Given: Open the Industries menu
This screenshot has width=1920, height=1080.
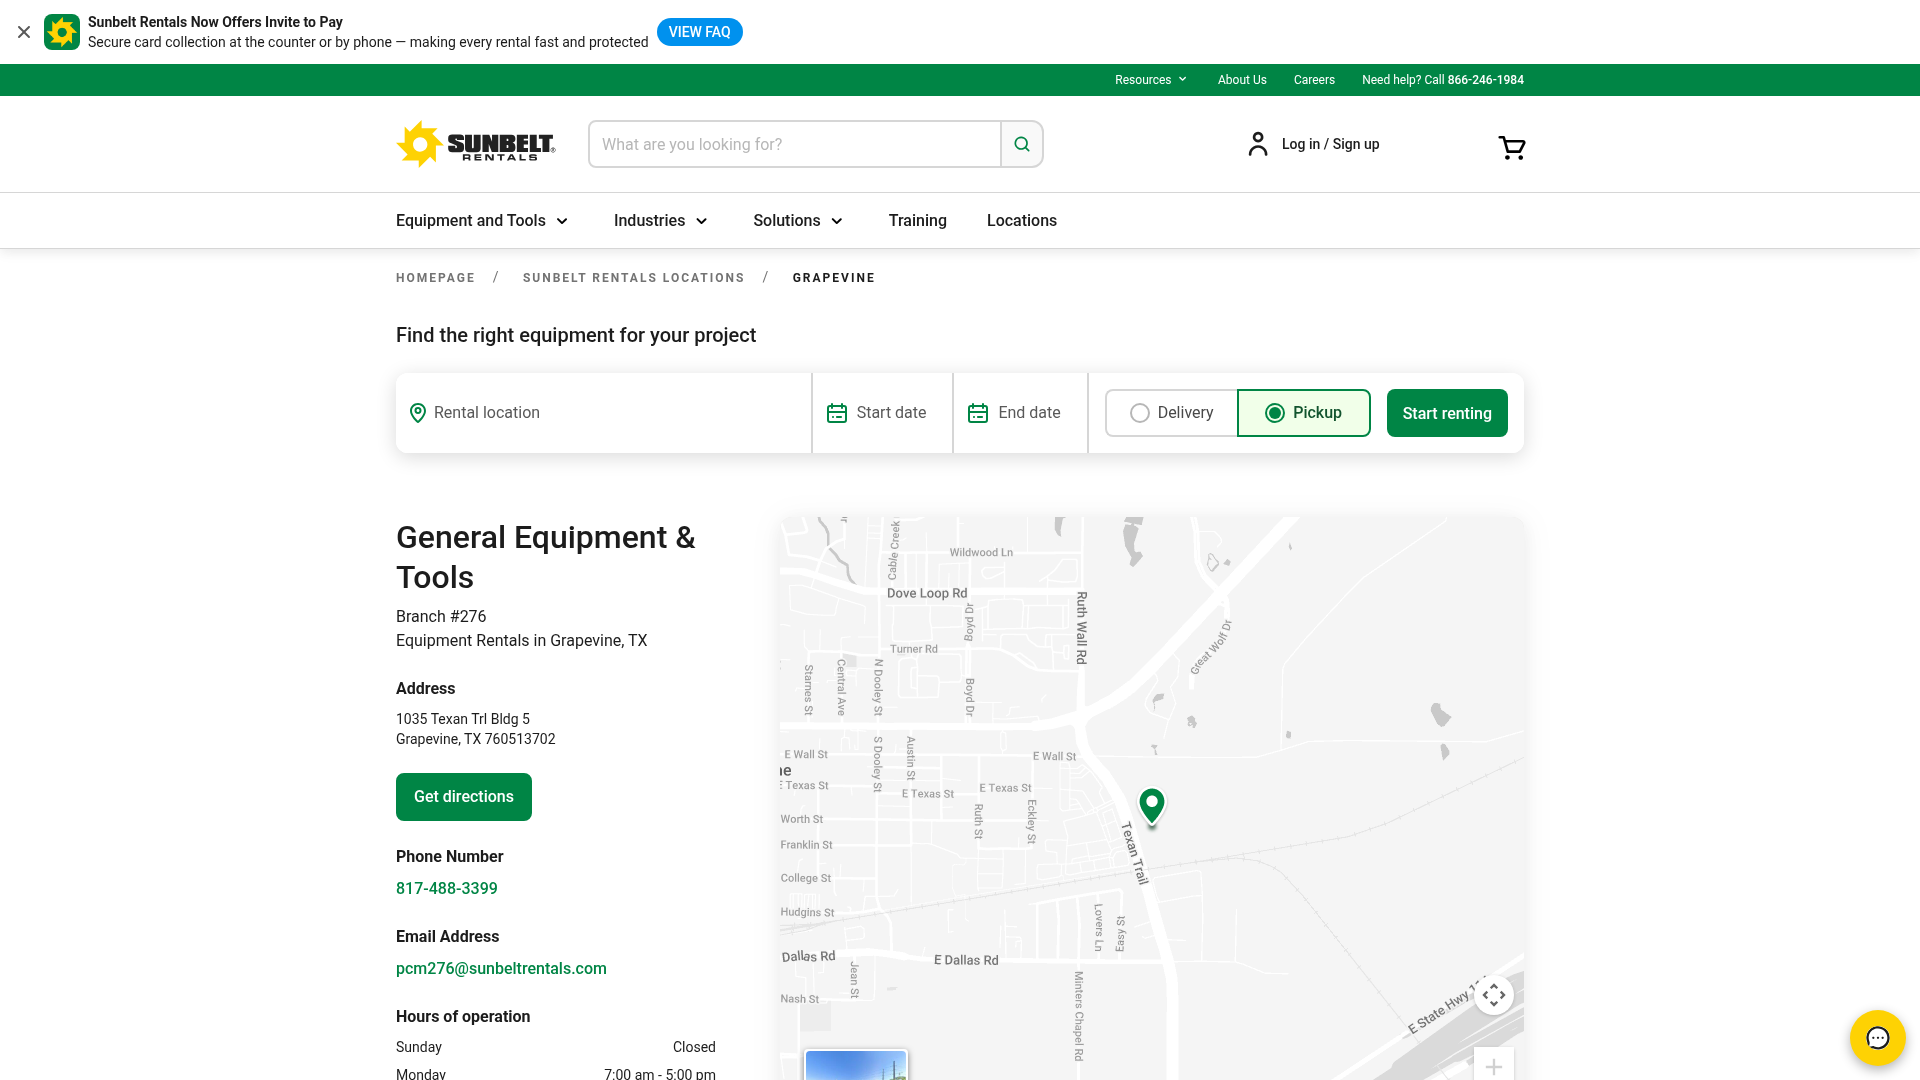Looking at the screenshot, I should point(660,220).
